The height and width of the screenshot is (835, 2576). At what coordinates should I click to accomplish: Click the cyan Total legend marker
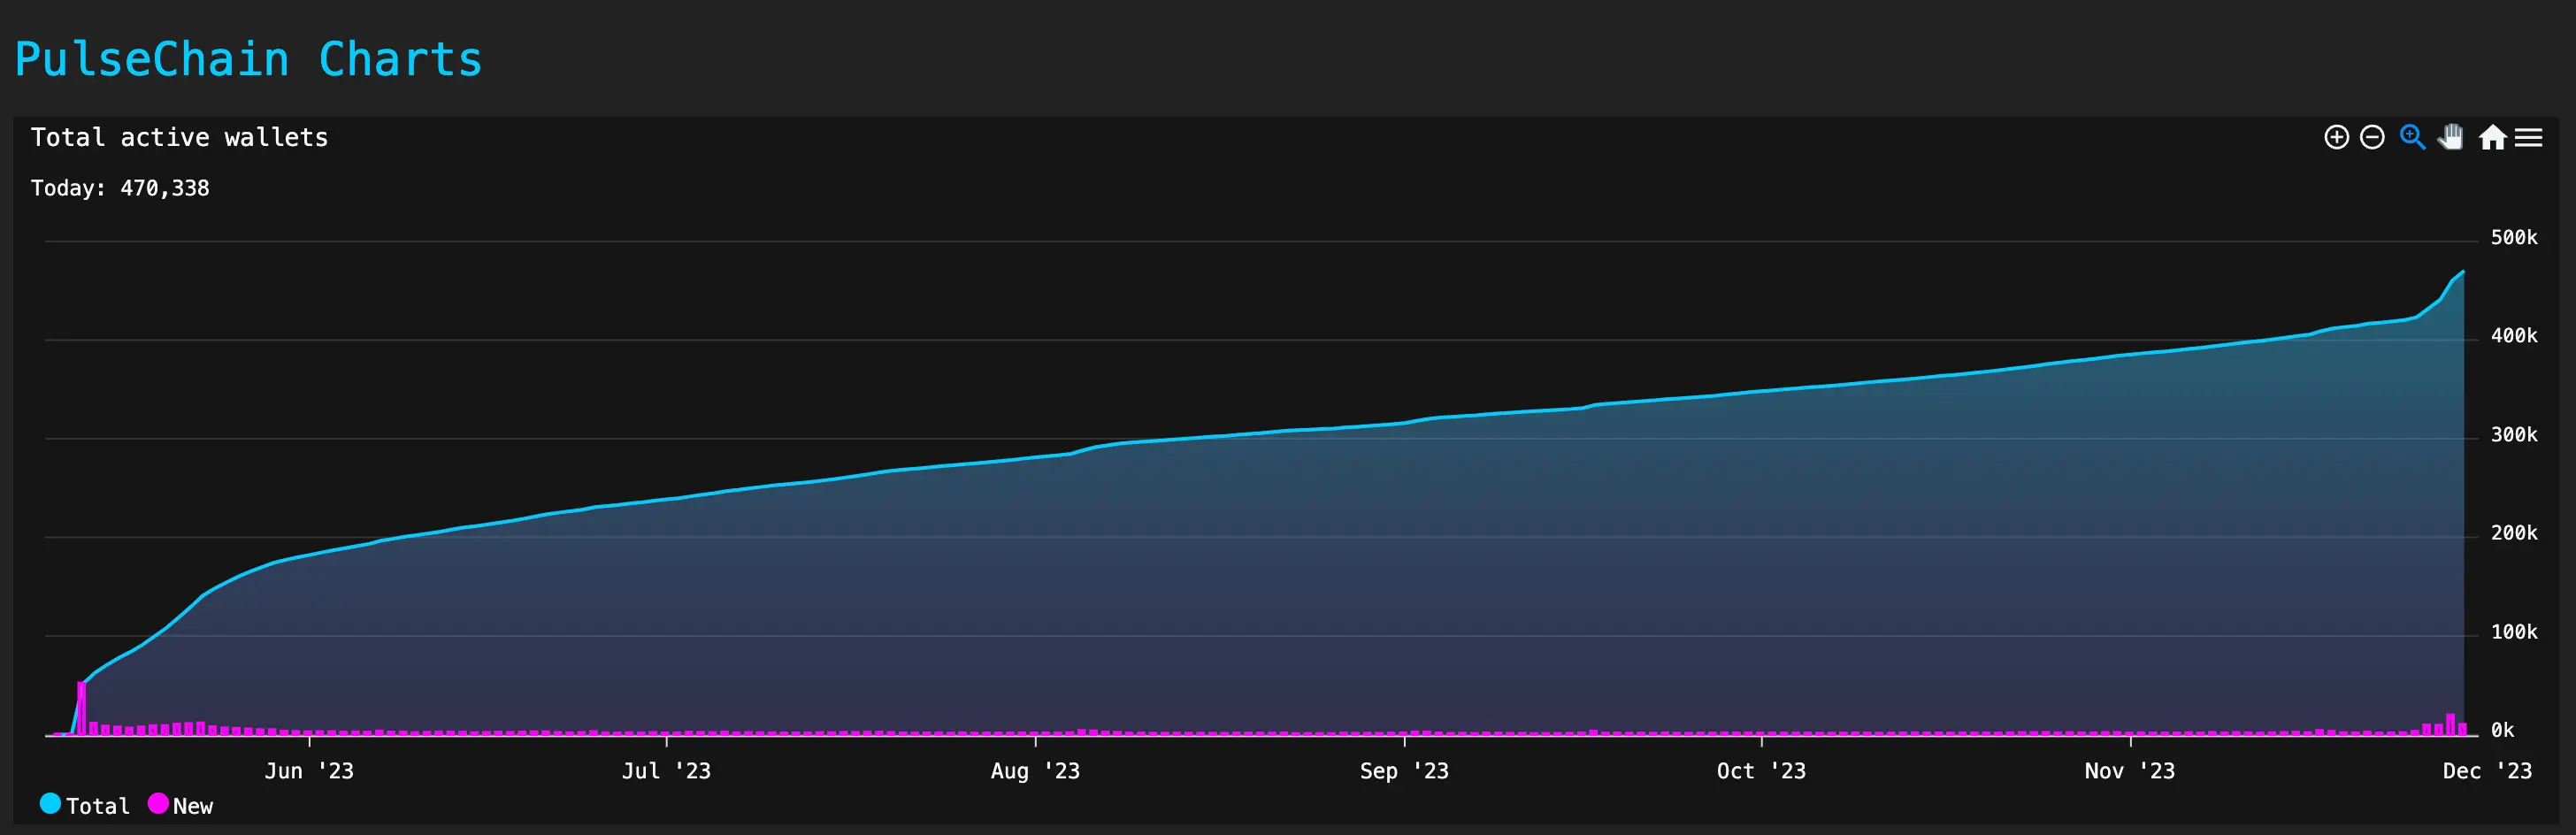click(50, 803)
